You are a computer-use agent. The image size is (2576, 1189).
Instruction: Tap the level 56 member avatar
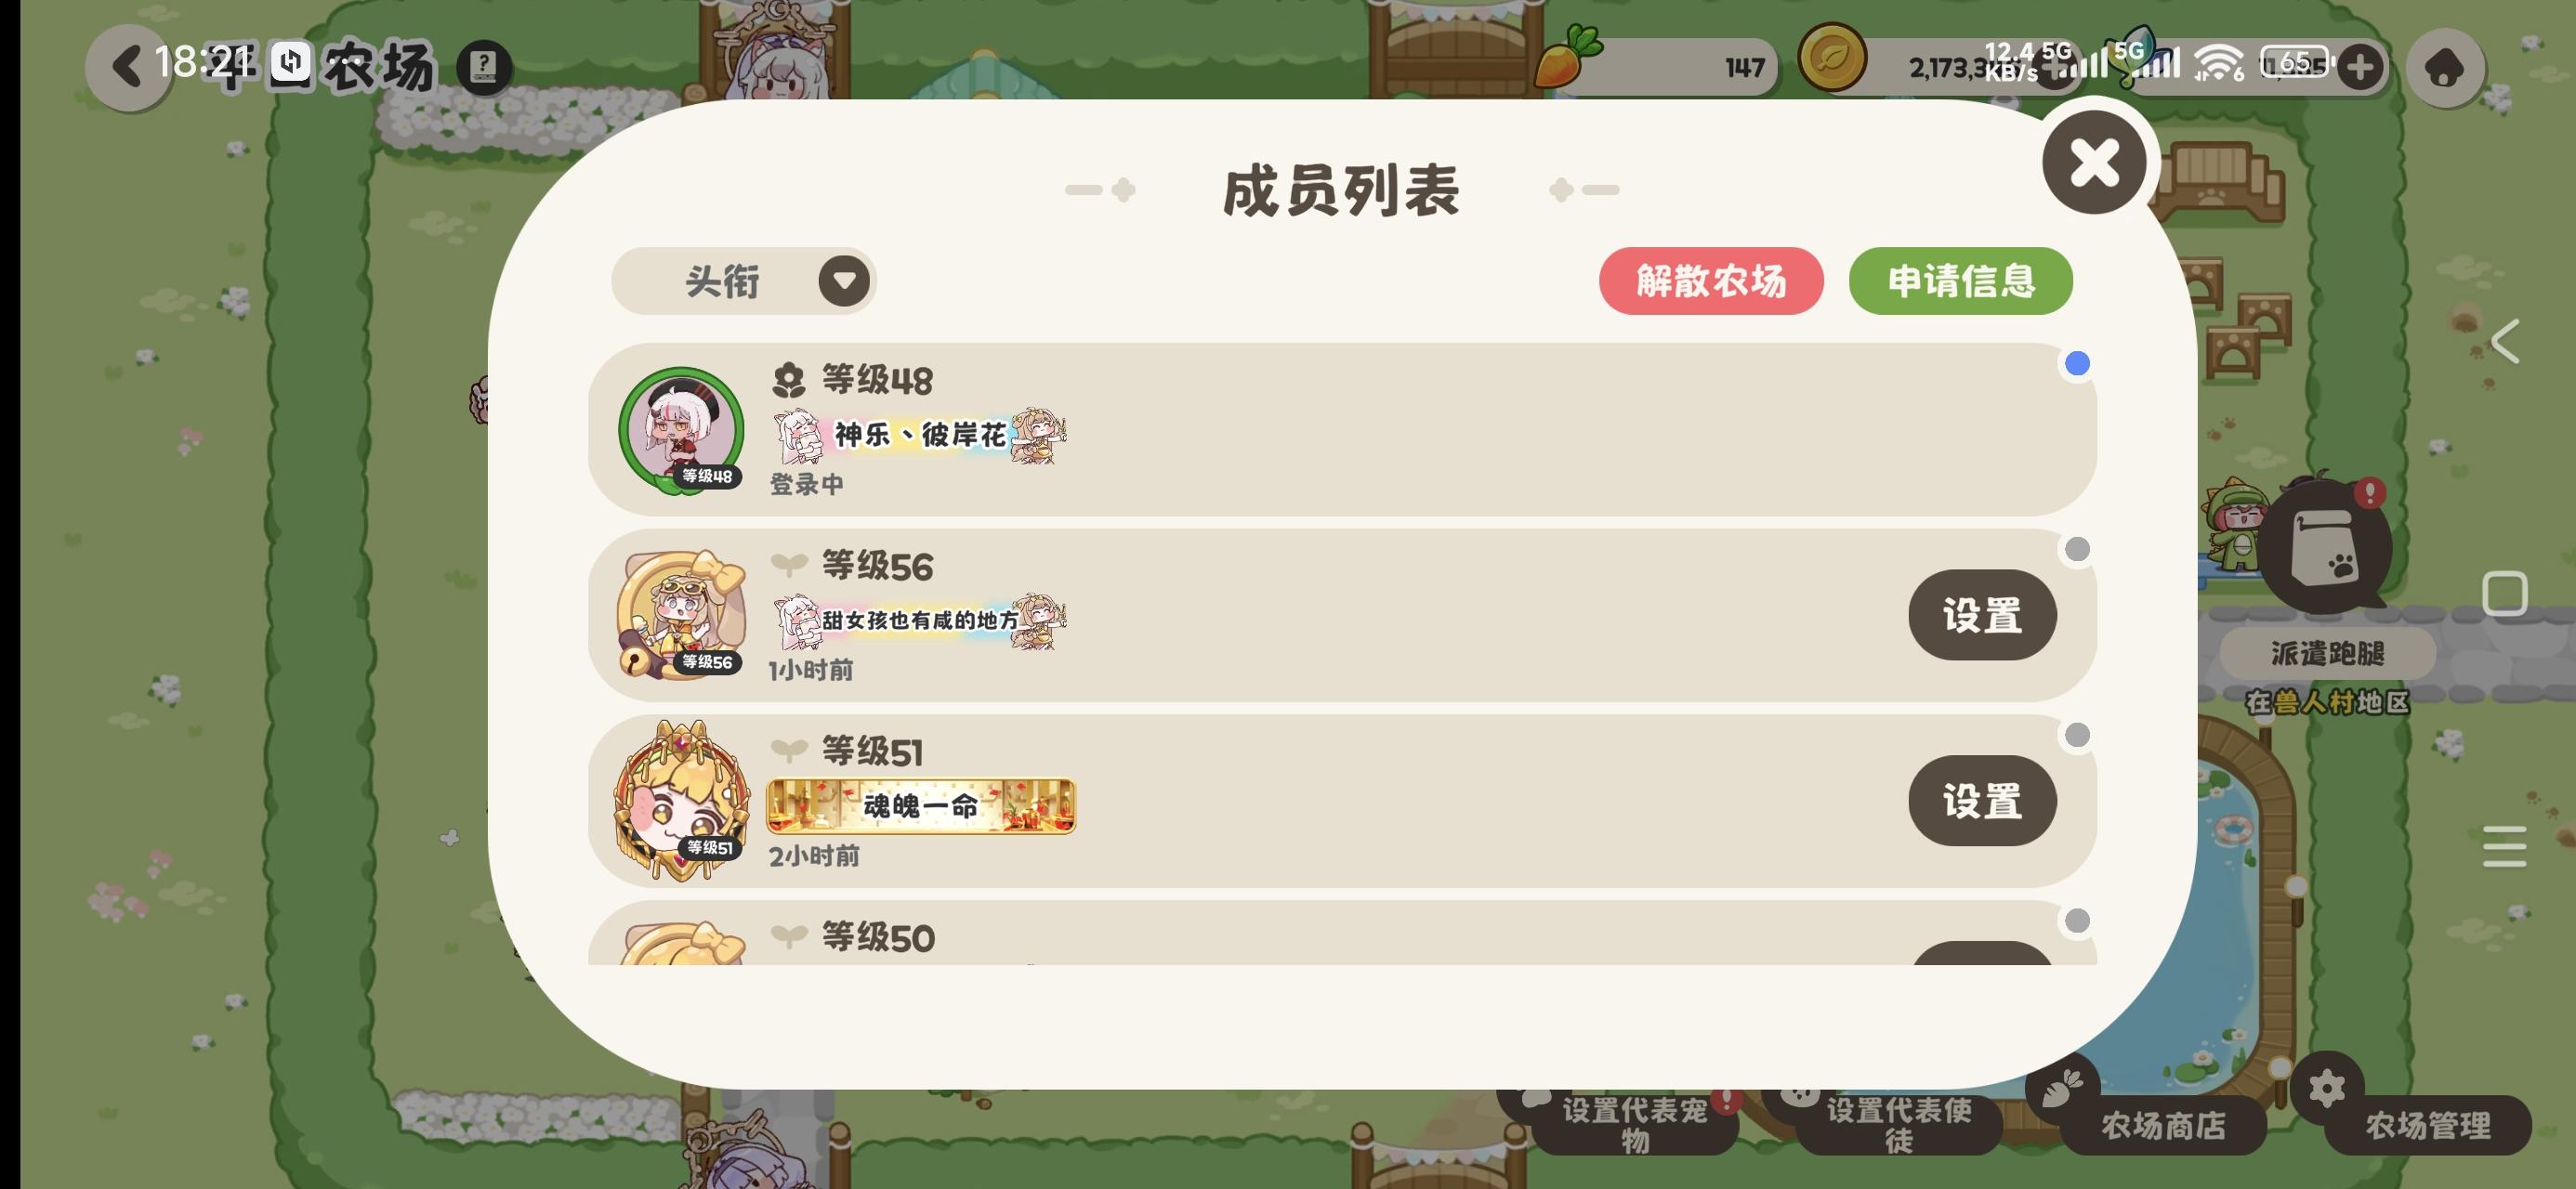[682, 615]
